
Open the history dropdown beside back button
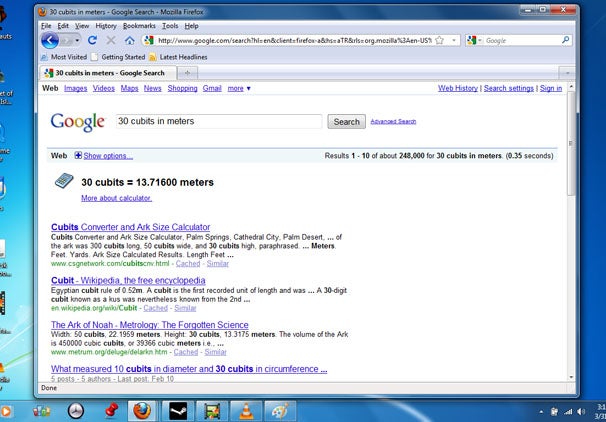coord(77,40)
